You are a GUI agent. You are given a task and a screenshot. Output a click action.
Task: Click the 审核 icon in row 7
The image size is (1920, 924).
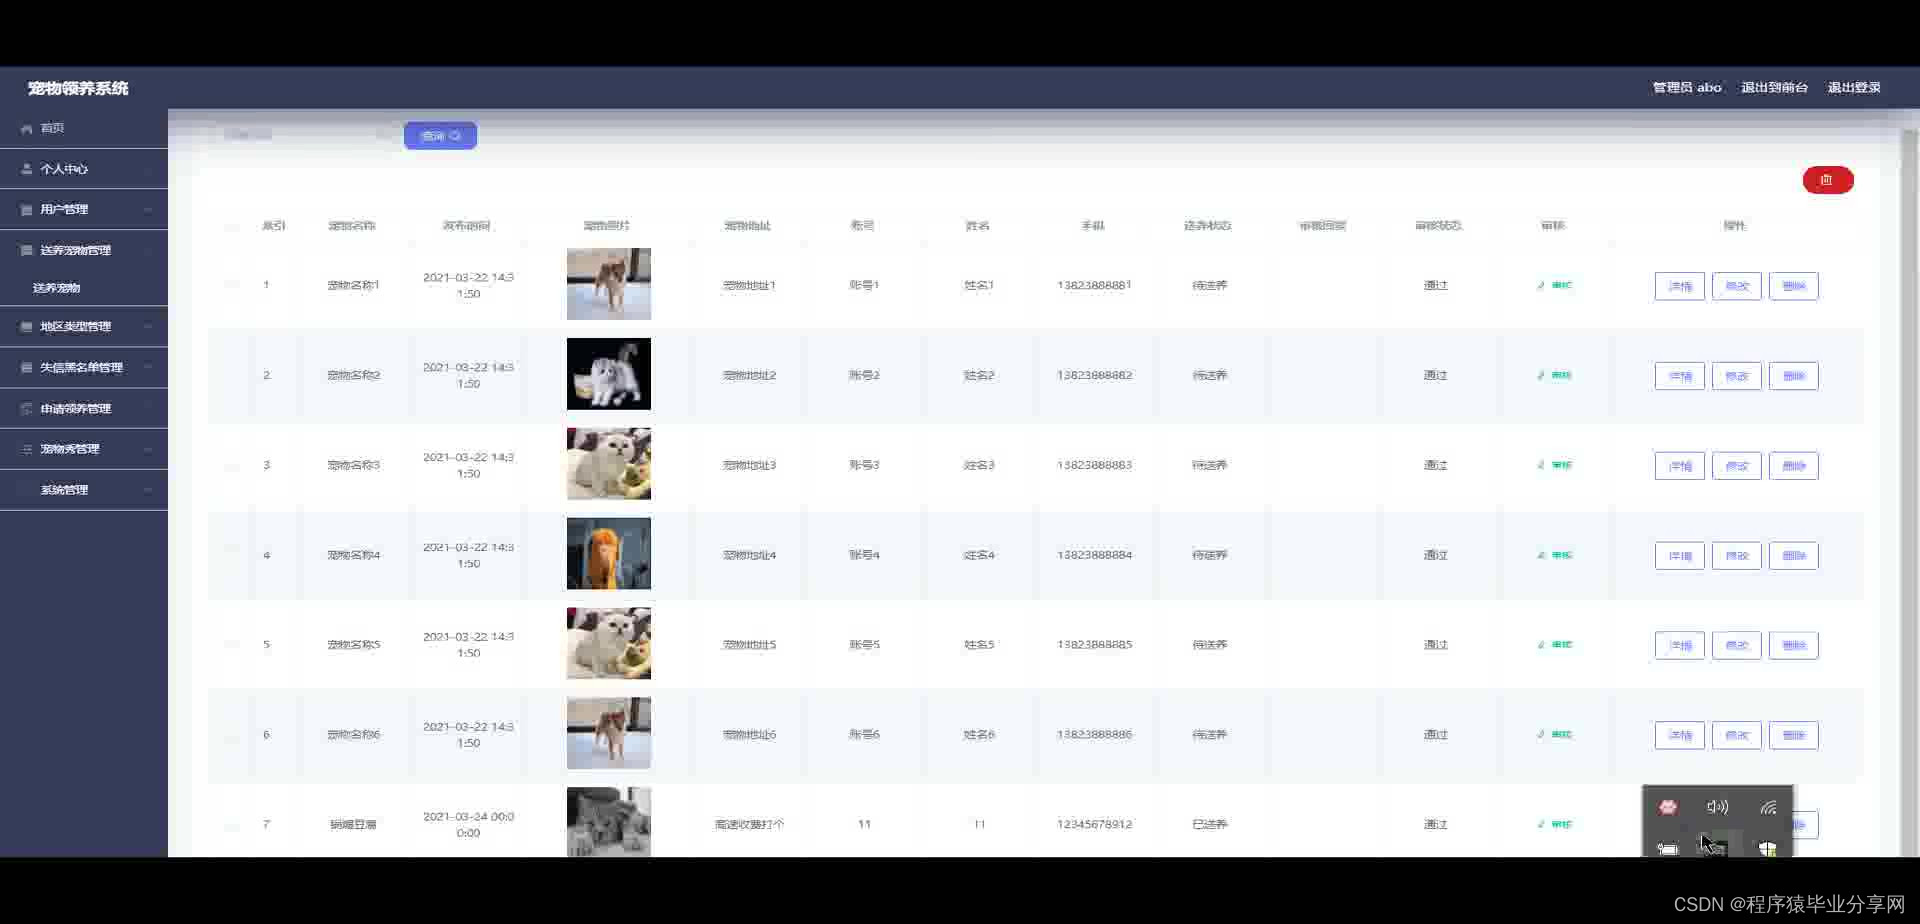(1541, 824)
